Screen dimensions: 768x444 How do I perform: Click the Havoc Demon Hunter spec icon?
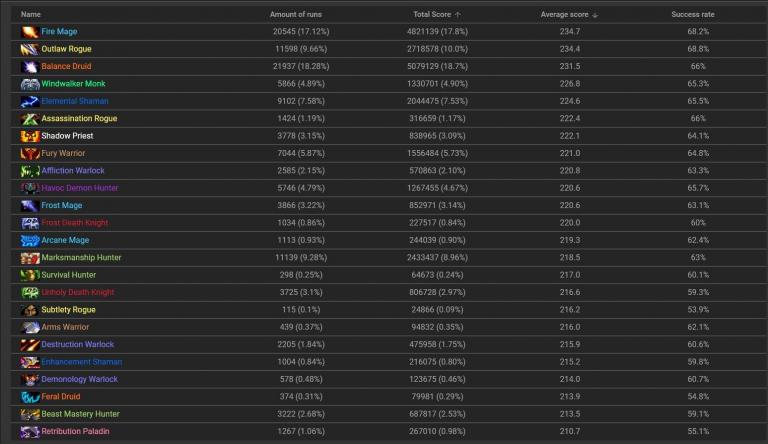point(29,188)
